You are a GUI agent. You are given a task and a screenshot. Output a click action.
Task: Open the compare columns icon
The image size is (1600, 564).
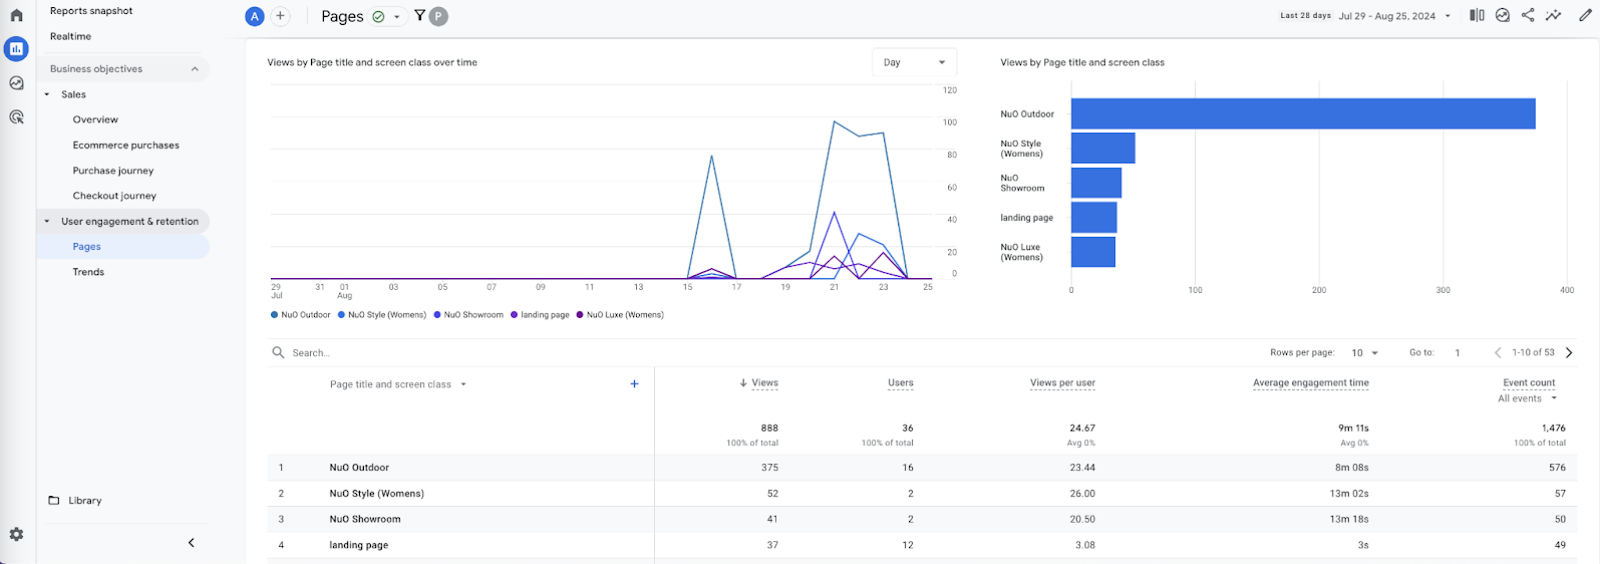point(1477,15)
